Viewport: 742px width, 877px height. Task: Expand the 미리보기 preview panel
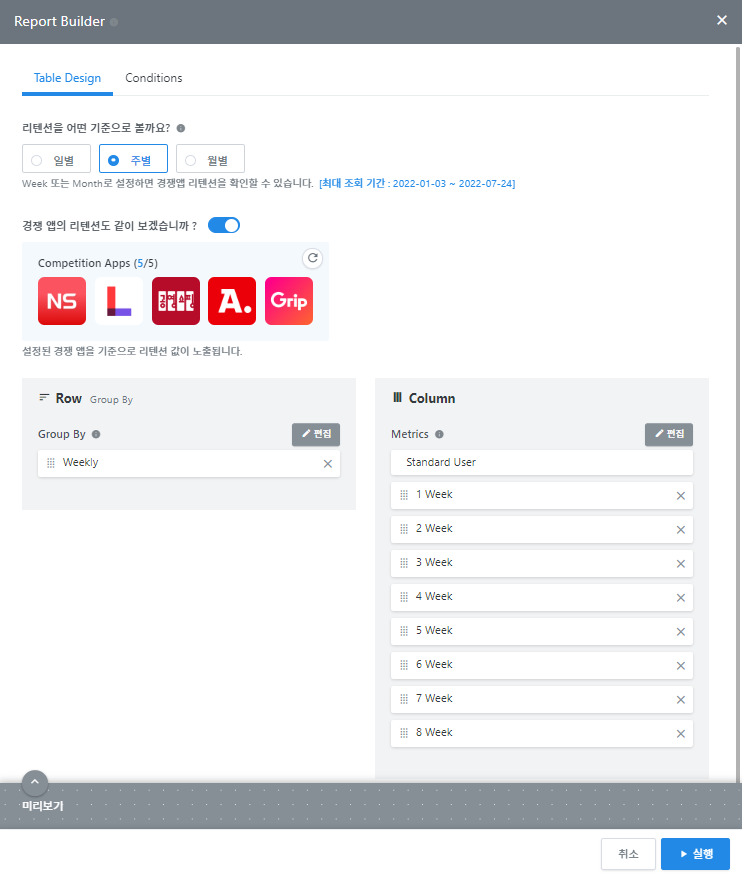click(x=35, y=782)
